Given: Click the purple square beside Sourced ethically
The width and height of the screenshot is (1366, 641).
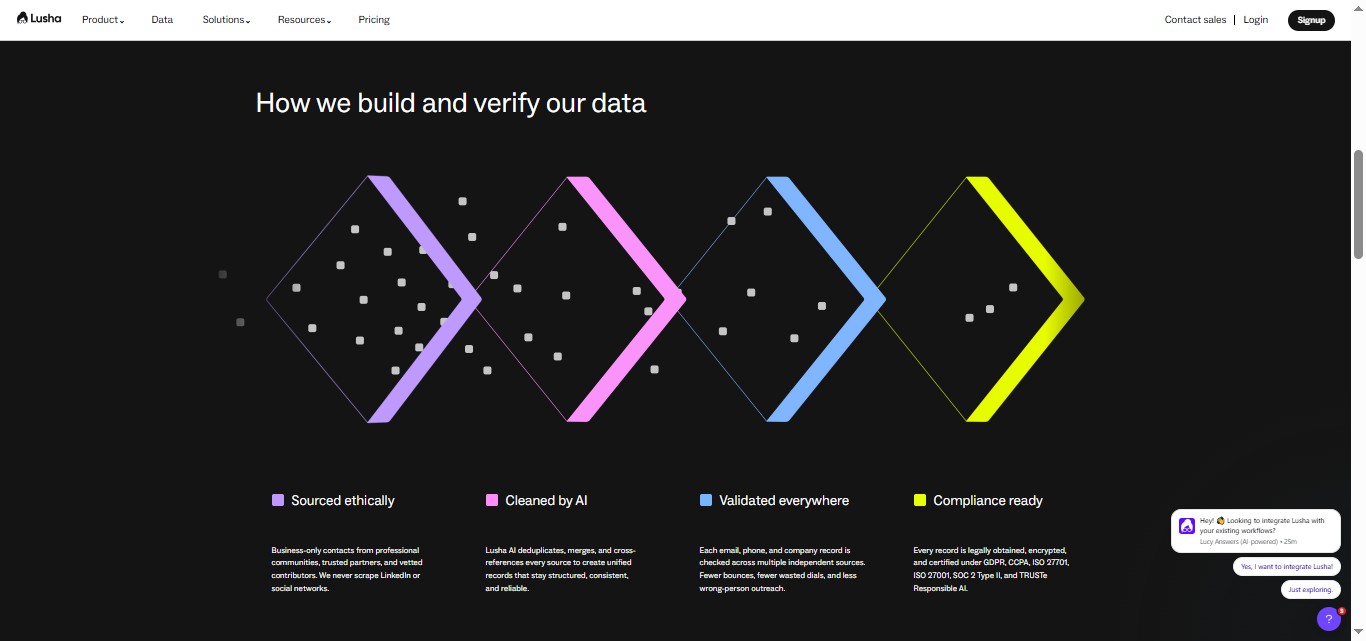Looking at the screenshot, I should (278, 500).
